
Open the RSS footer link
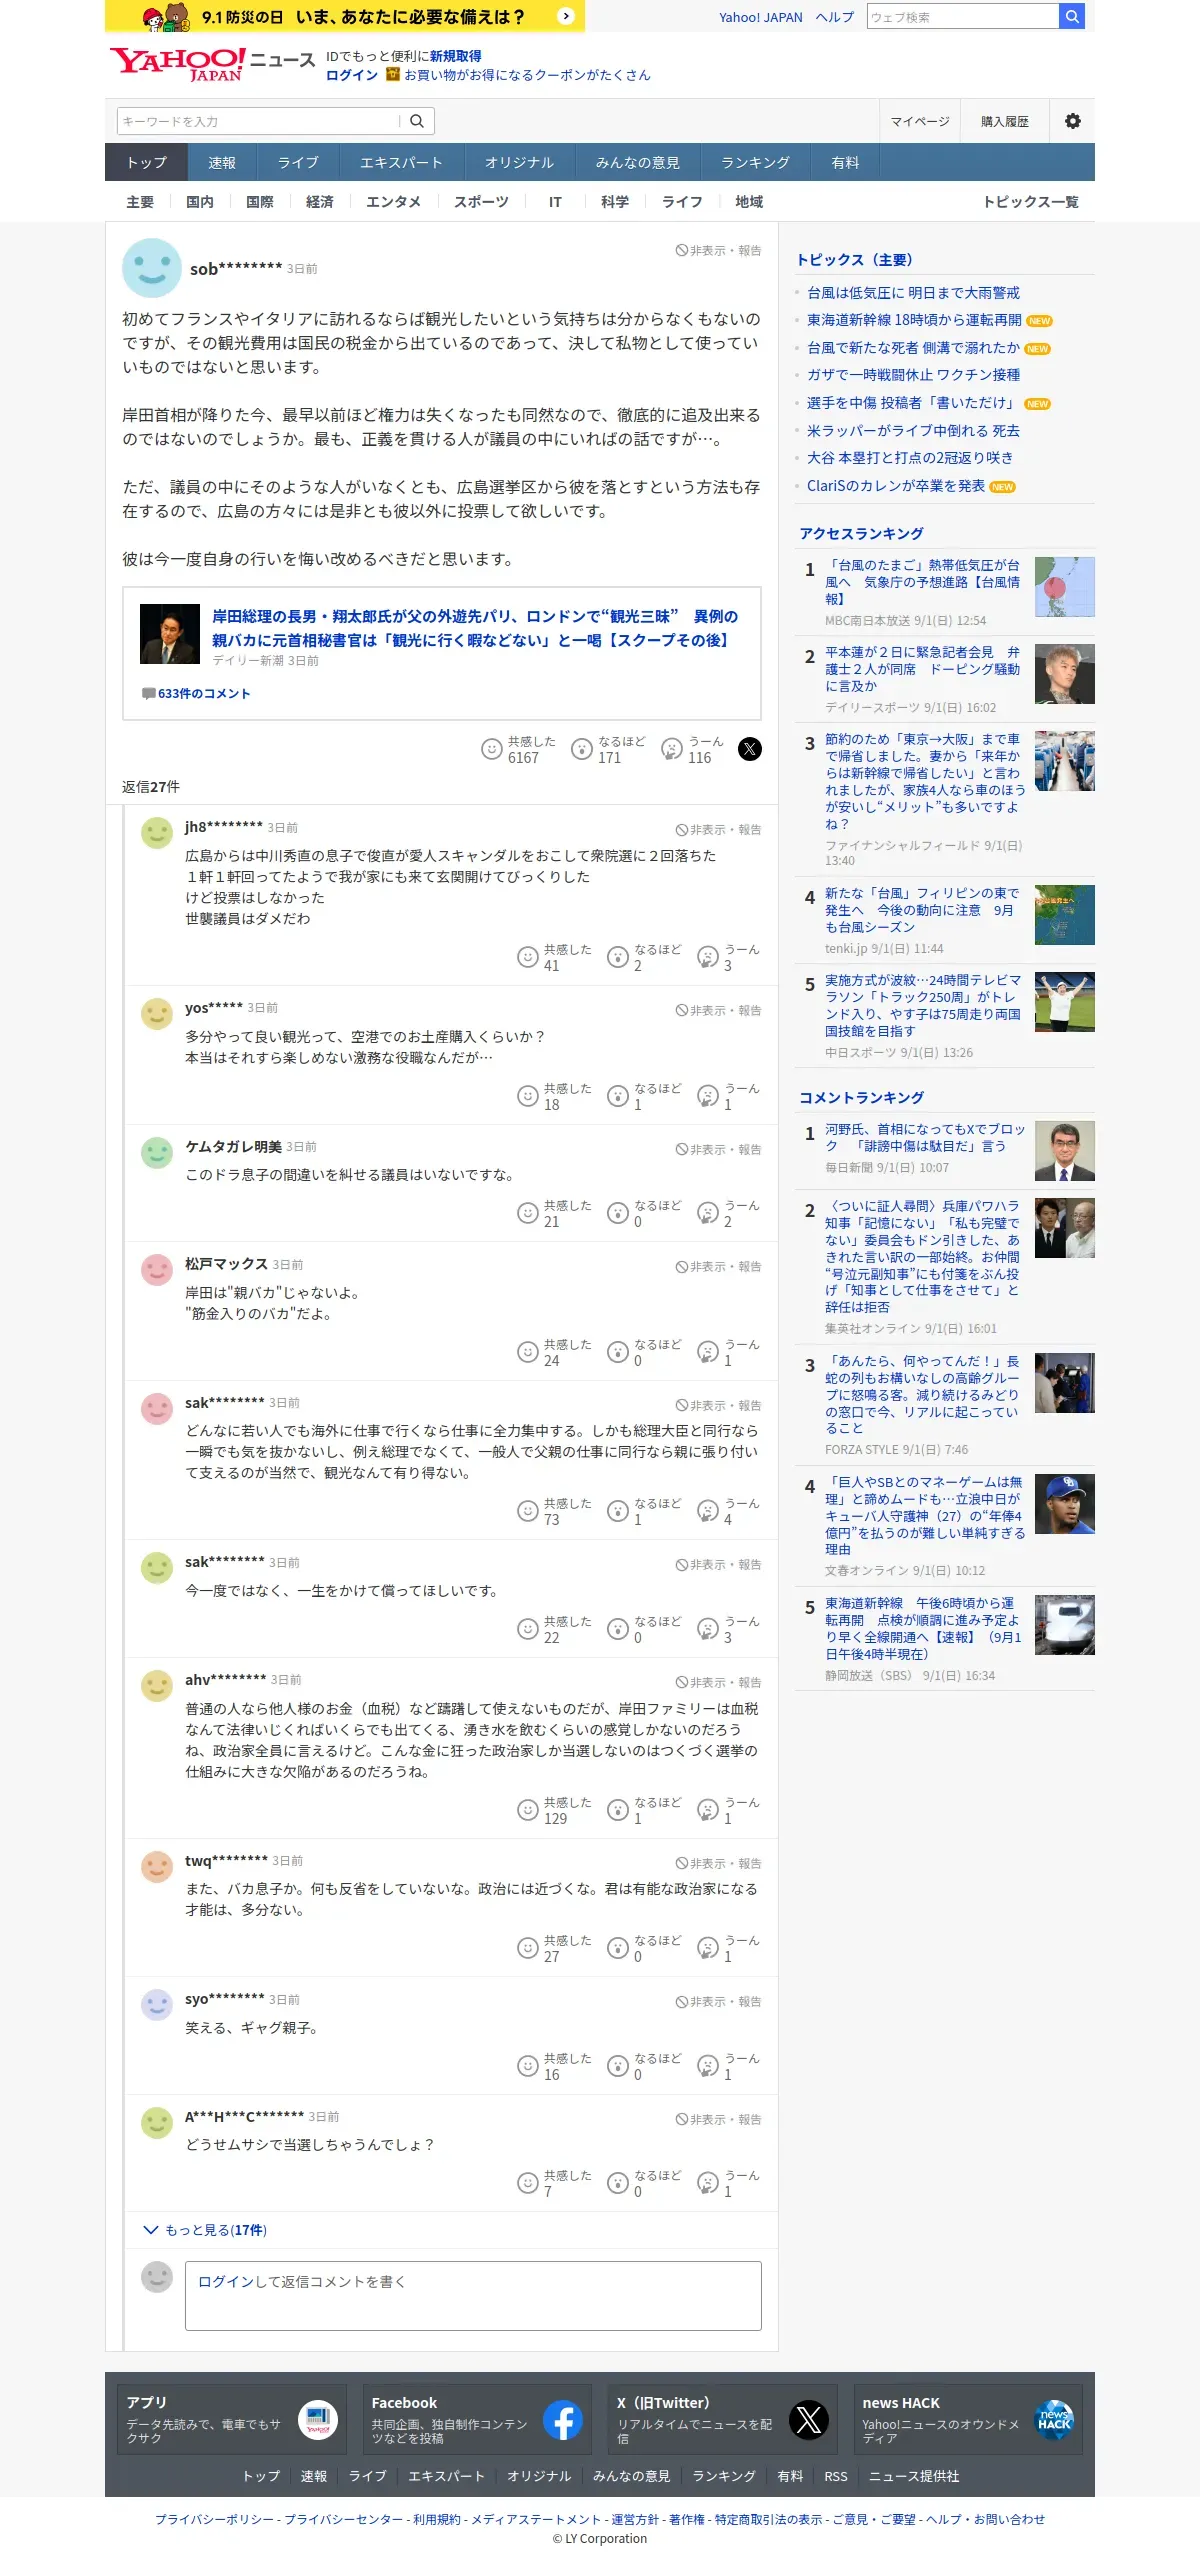tap(836, 2476)
